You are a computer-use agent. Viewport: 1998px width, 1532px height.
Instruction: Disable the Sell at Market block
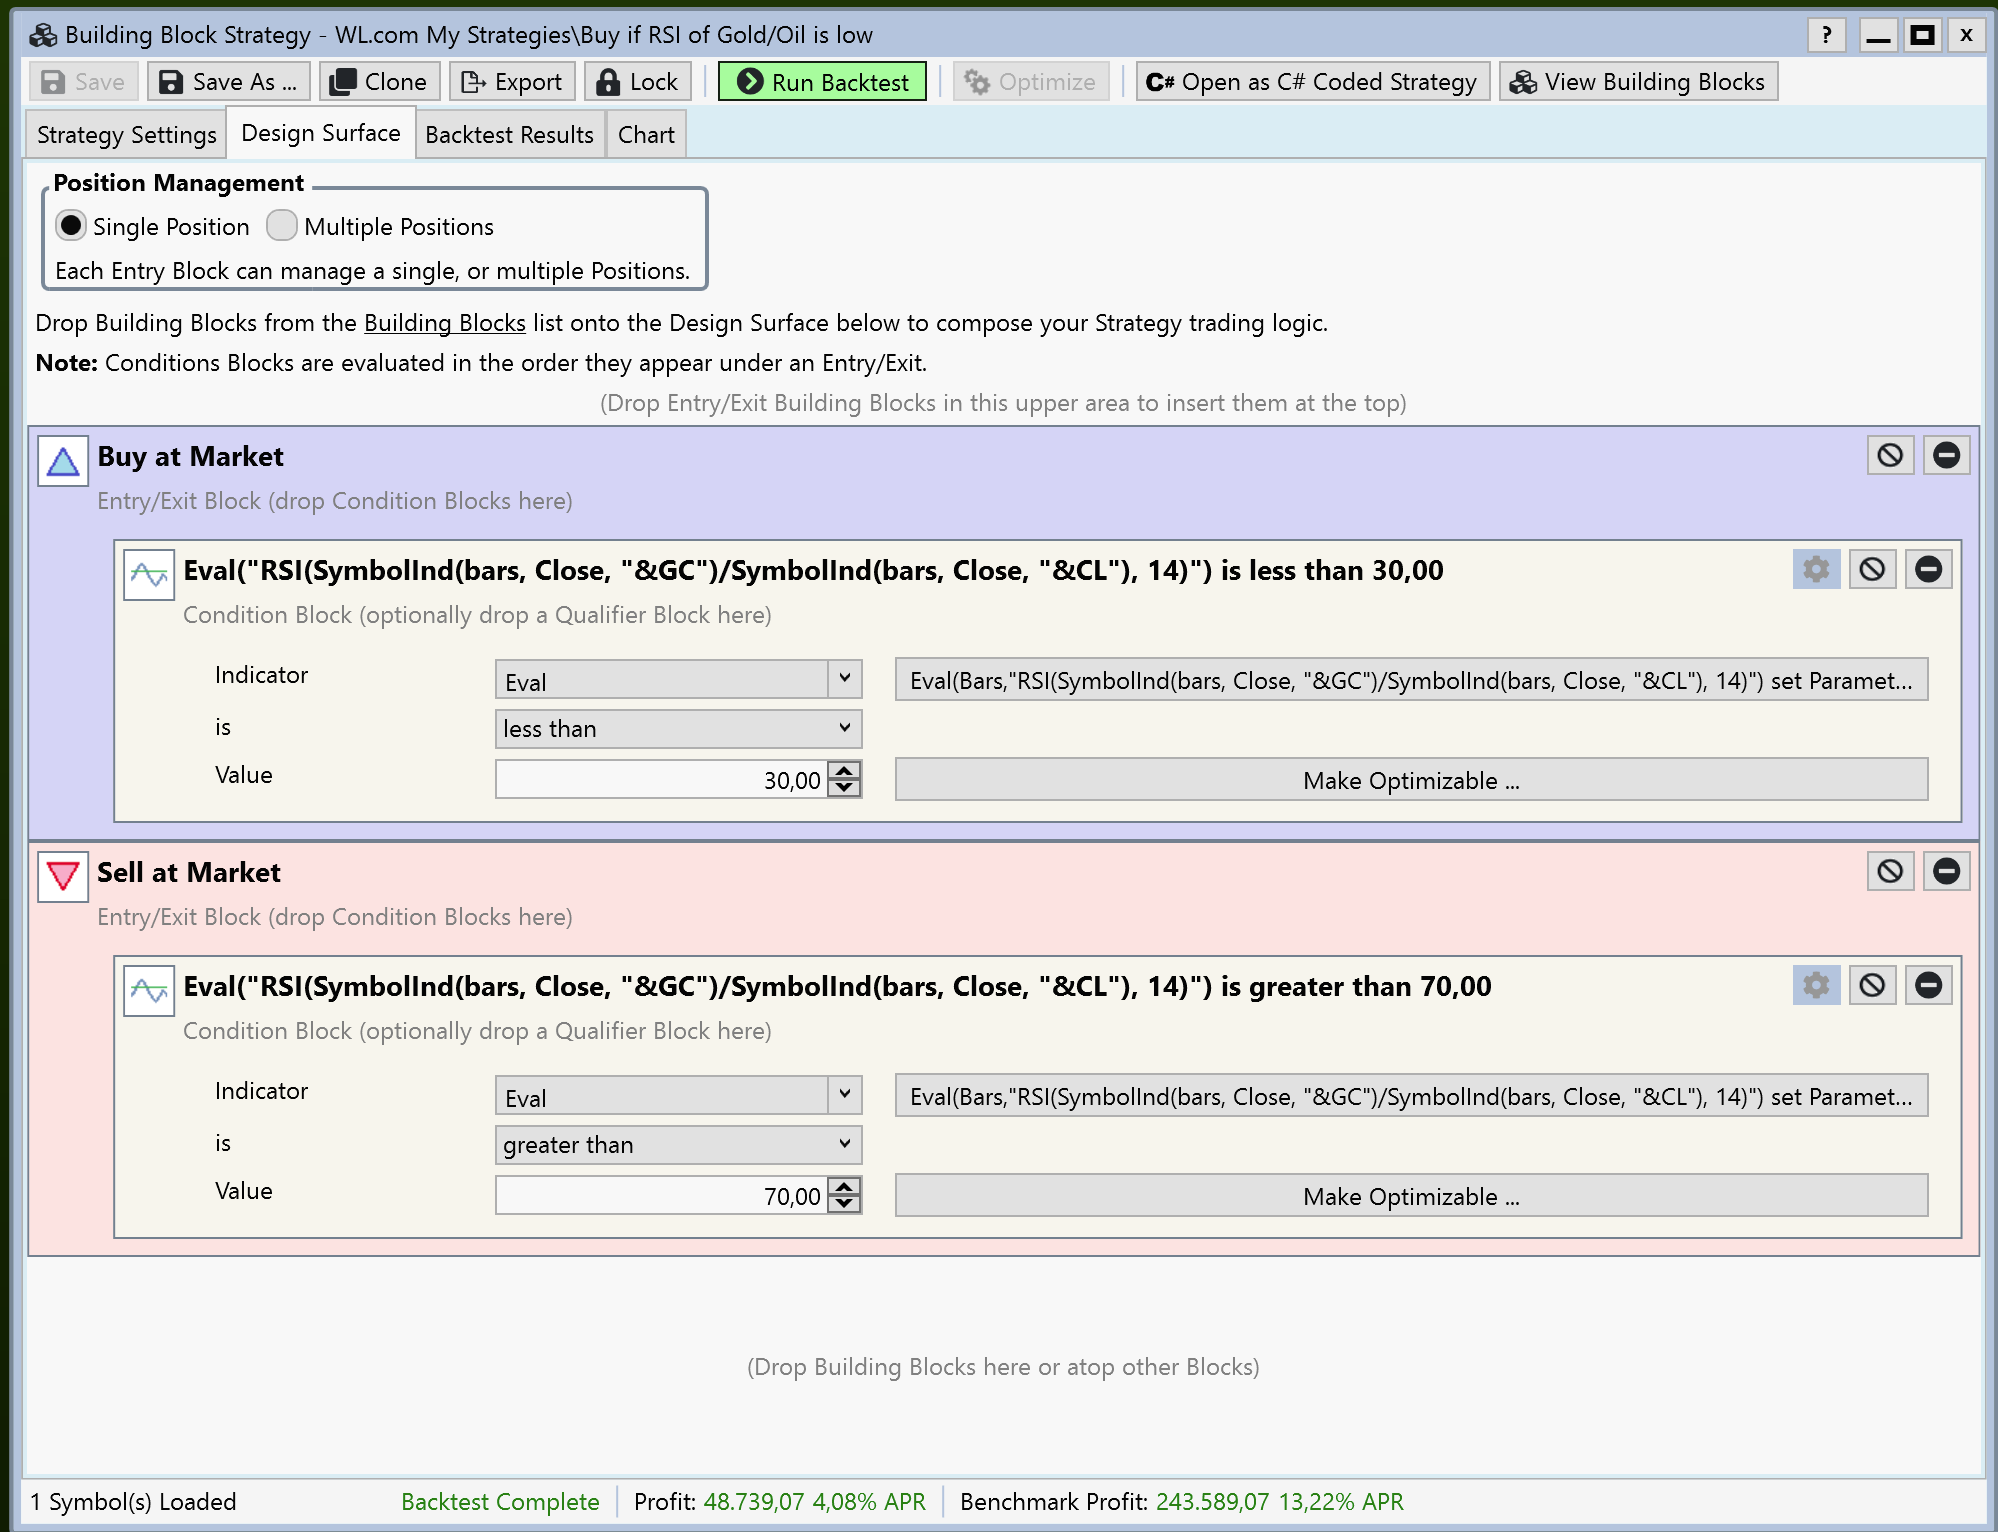pyautogui.click(x=1890, y=872)
